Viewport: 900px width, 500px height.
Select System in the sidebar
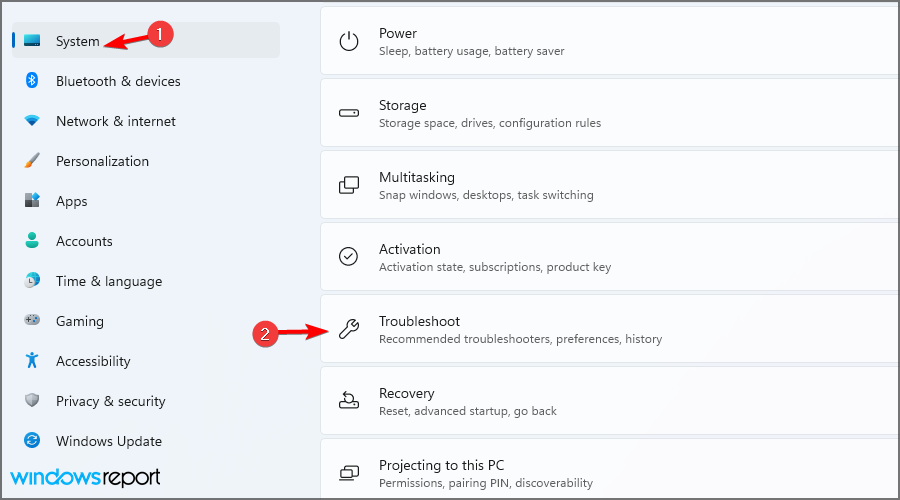(146, 40)
